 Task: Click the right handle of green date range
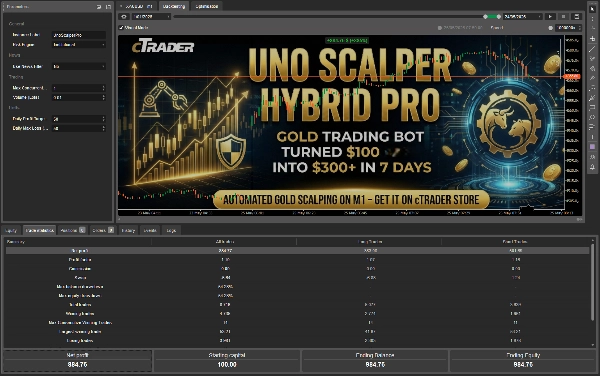click(x=498, y=16)
